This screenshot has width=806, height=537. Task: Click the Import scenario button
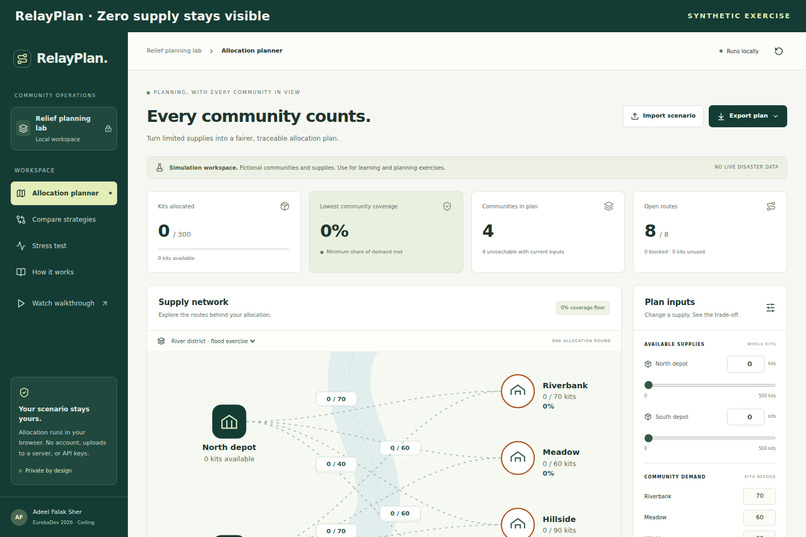(663, 116)
